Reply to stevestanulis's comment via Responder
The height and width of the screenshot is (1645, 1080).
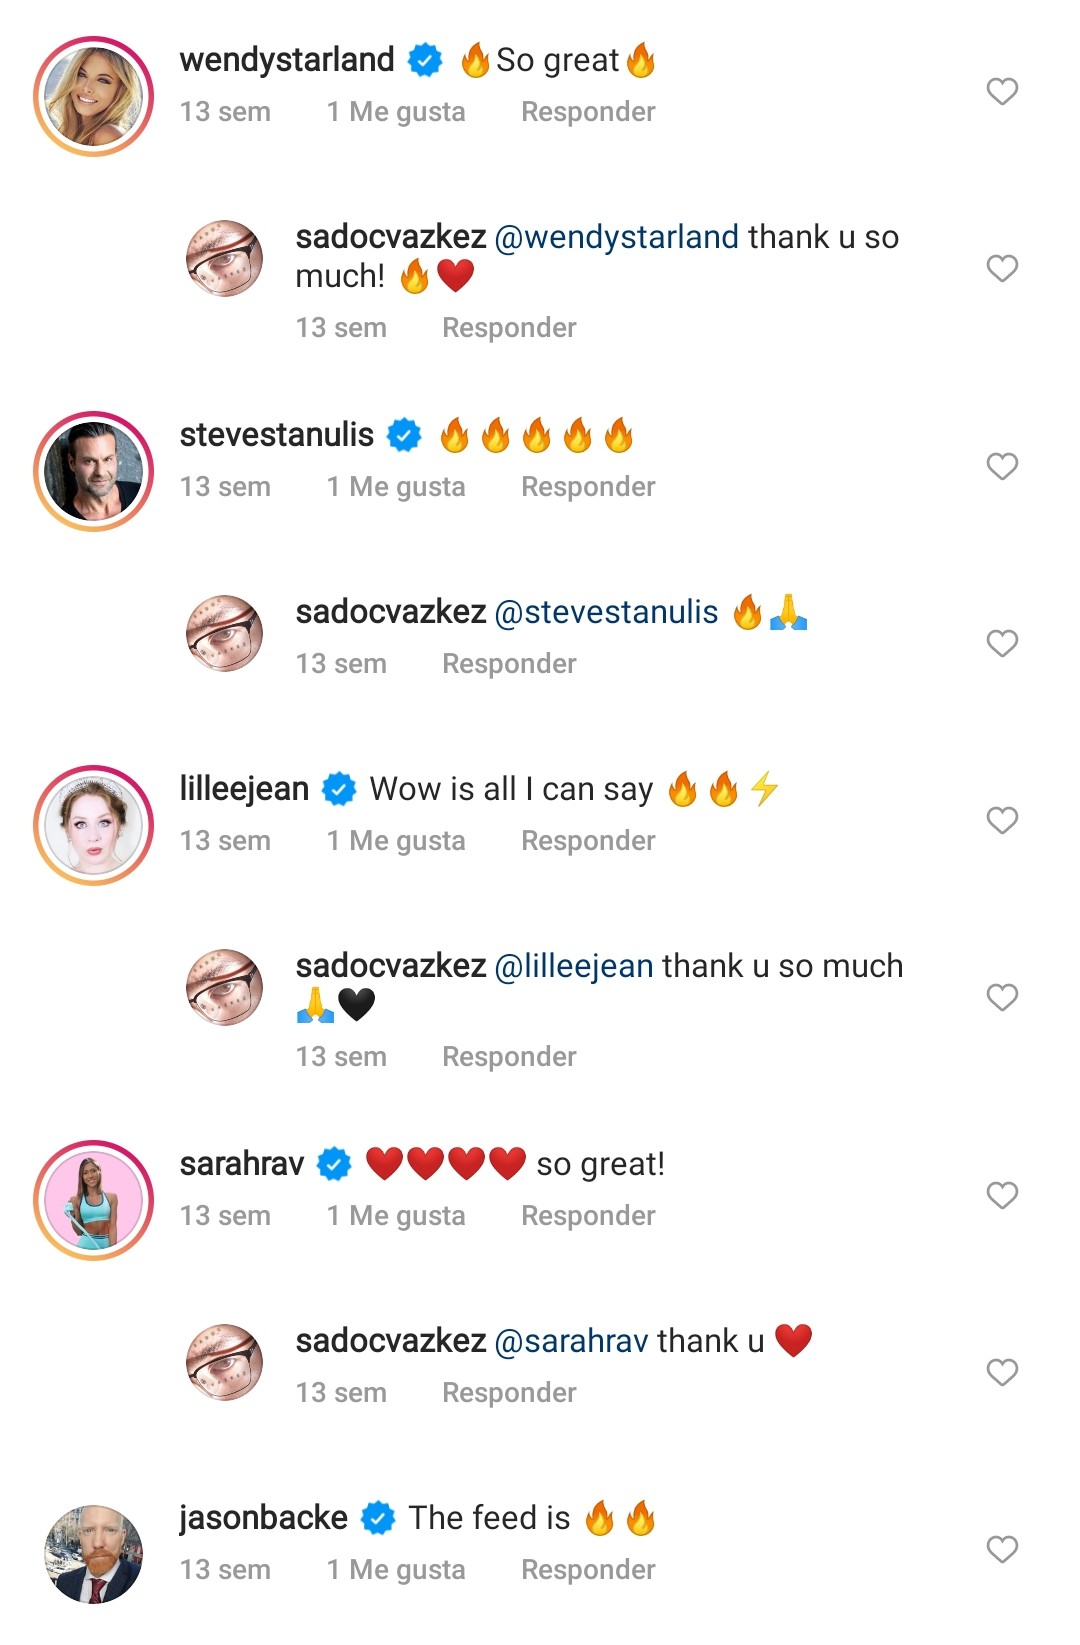[x=588, y=487]
